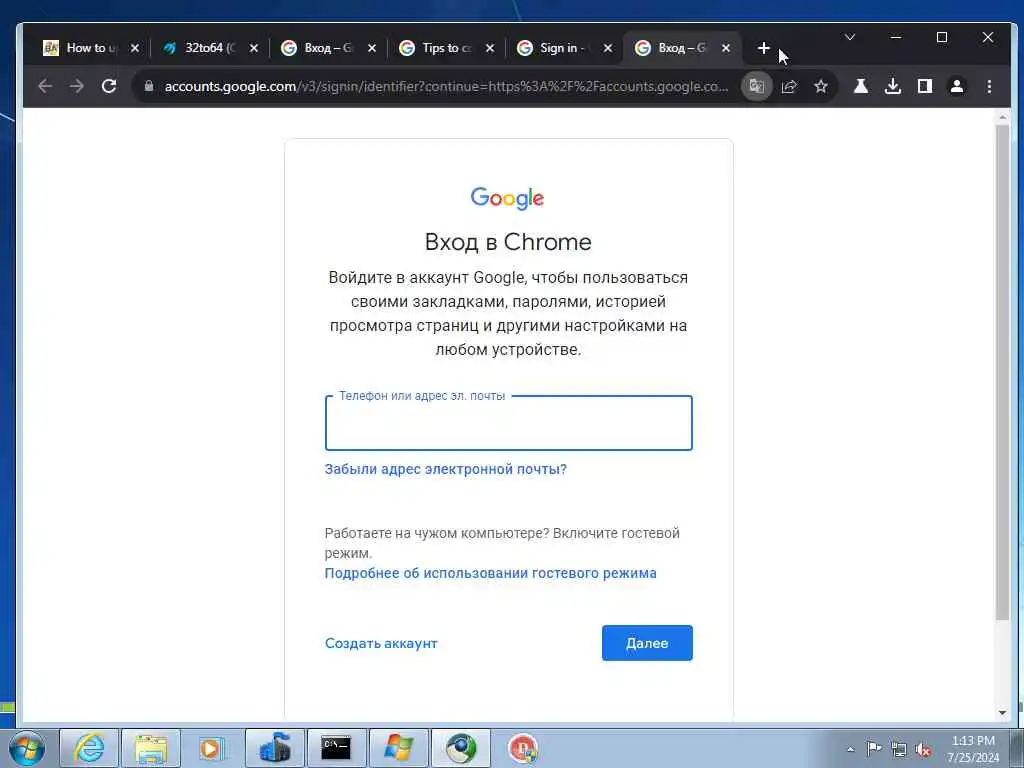Reload the current page
Screen dimensions: 1024x768
109,86
